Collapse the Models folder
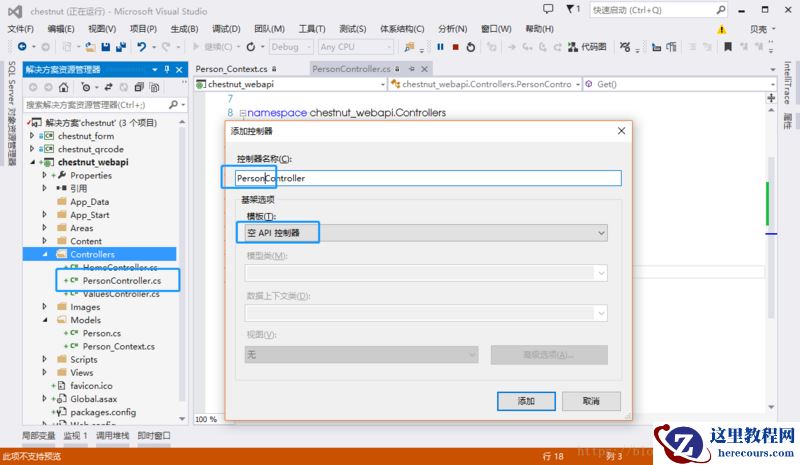 tap(45, 320)
